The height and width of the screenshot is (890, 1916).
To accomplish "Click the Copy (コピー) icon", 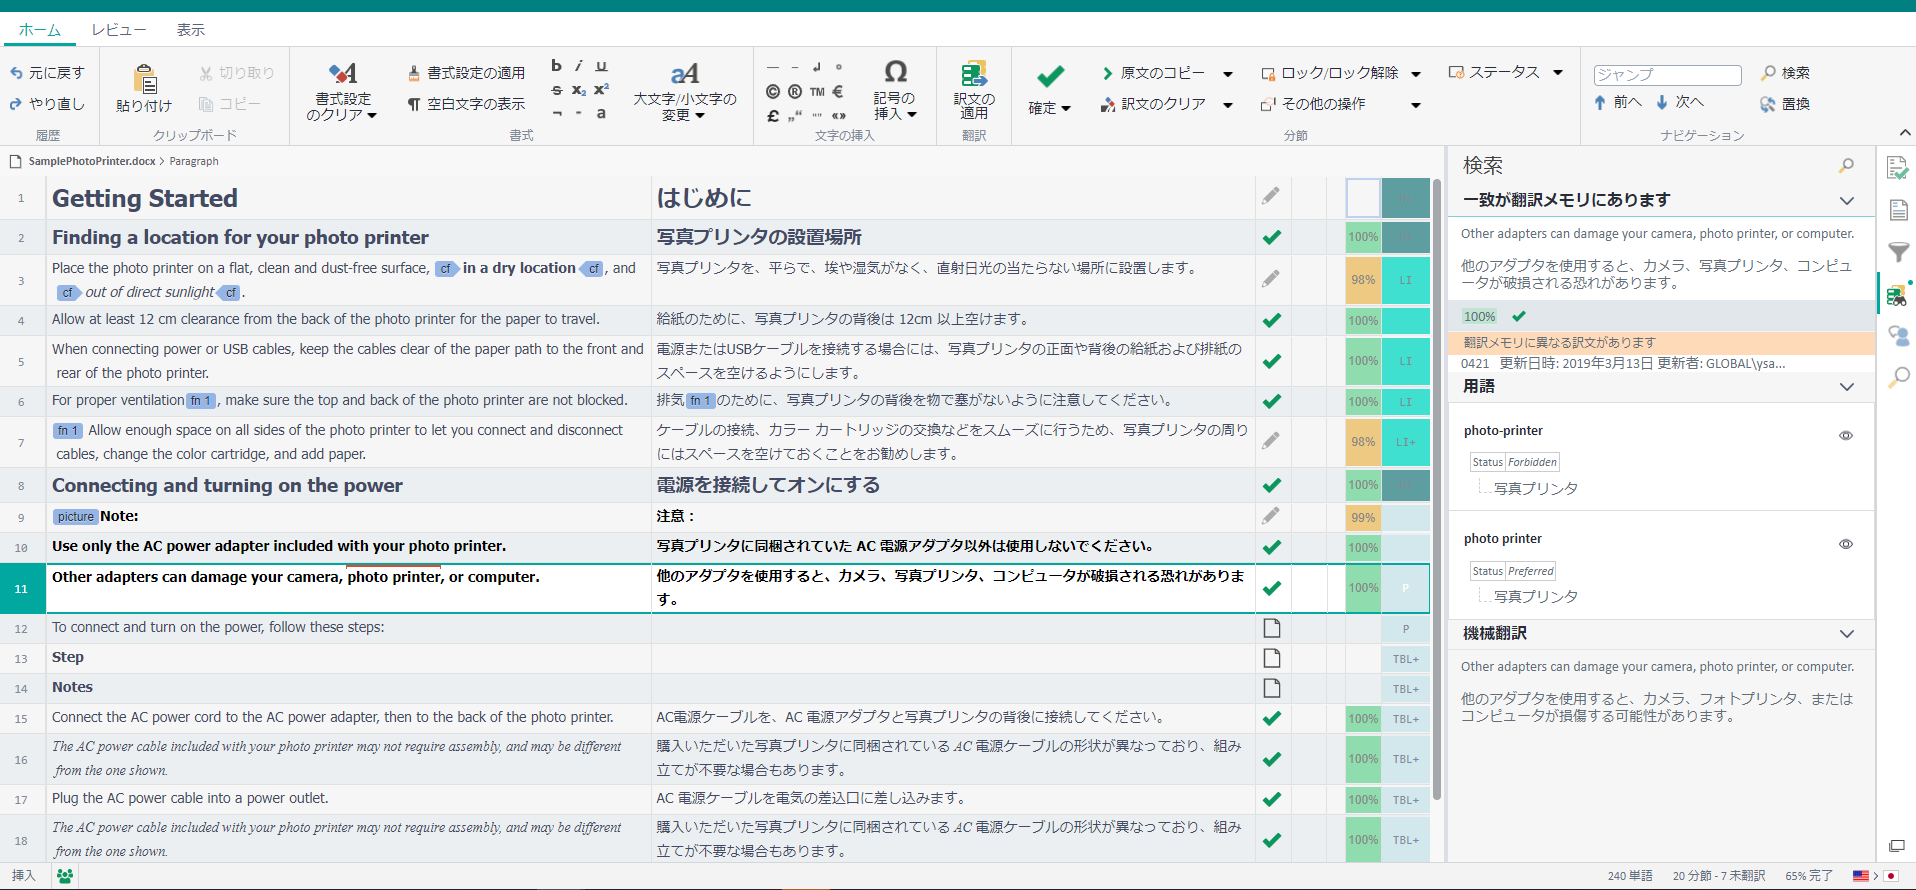I will [206, 104].
